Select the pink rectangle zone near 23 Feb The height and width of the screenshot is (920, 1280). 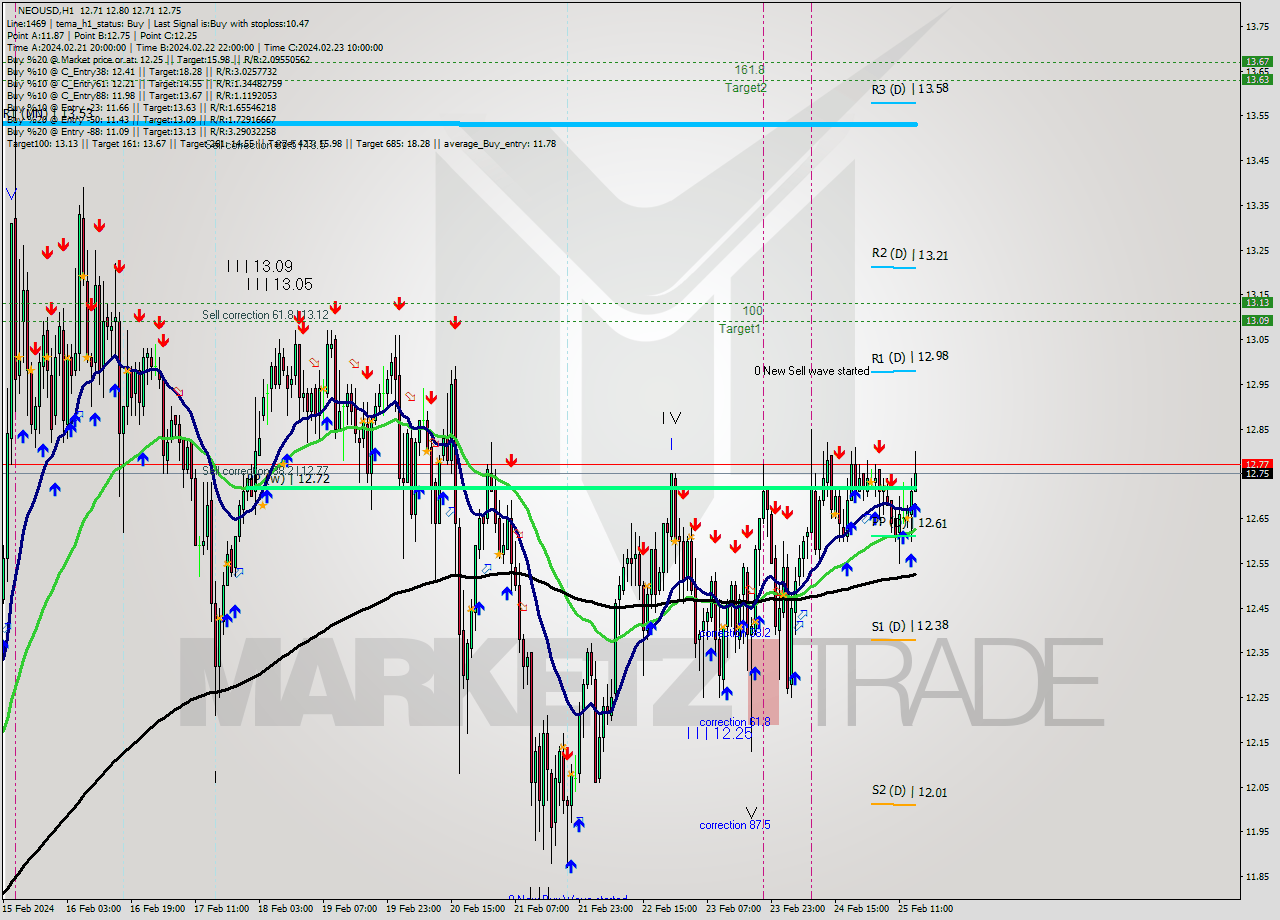click(x=763, y=681)
